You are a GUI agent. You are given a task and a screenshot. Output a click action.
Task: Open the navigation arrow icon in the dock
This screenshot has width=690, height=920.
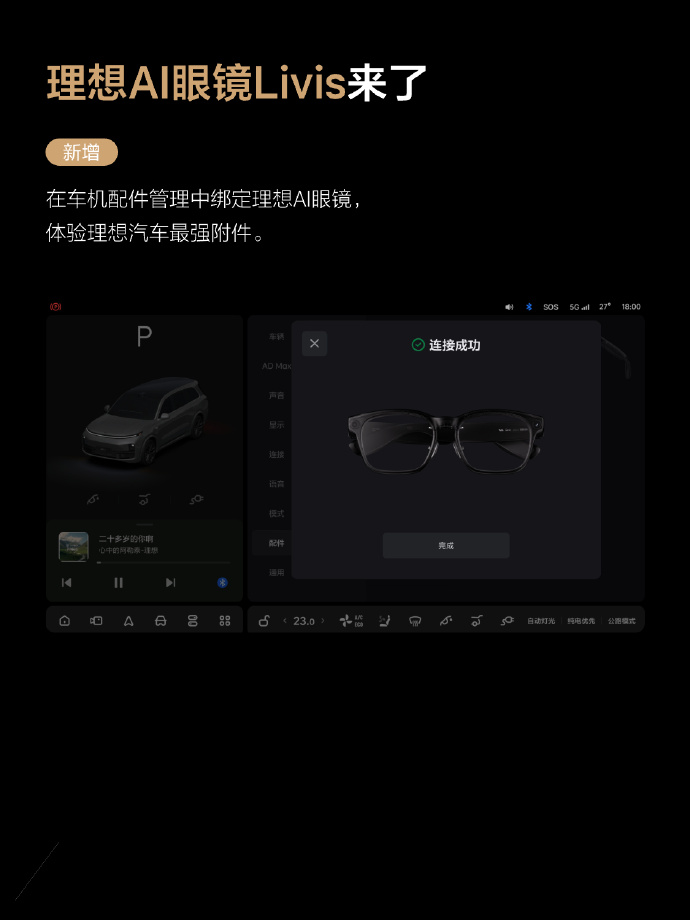coord(128,621)
